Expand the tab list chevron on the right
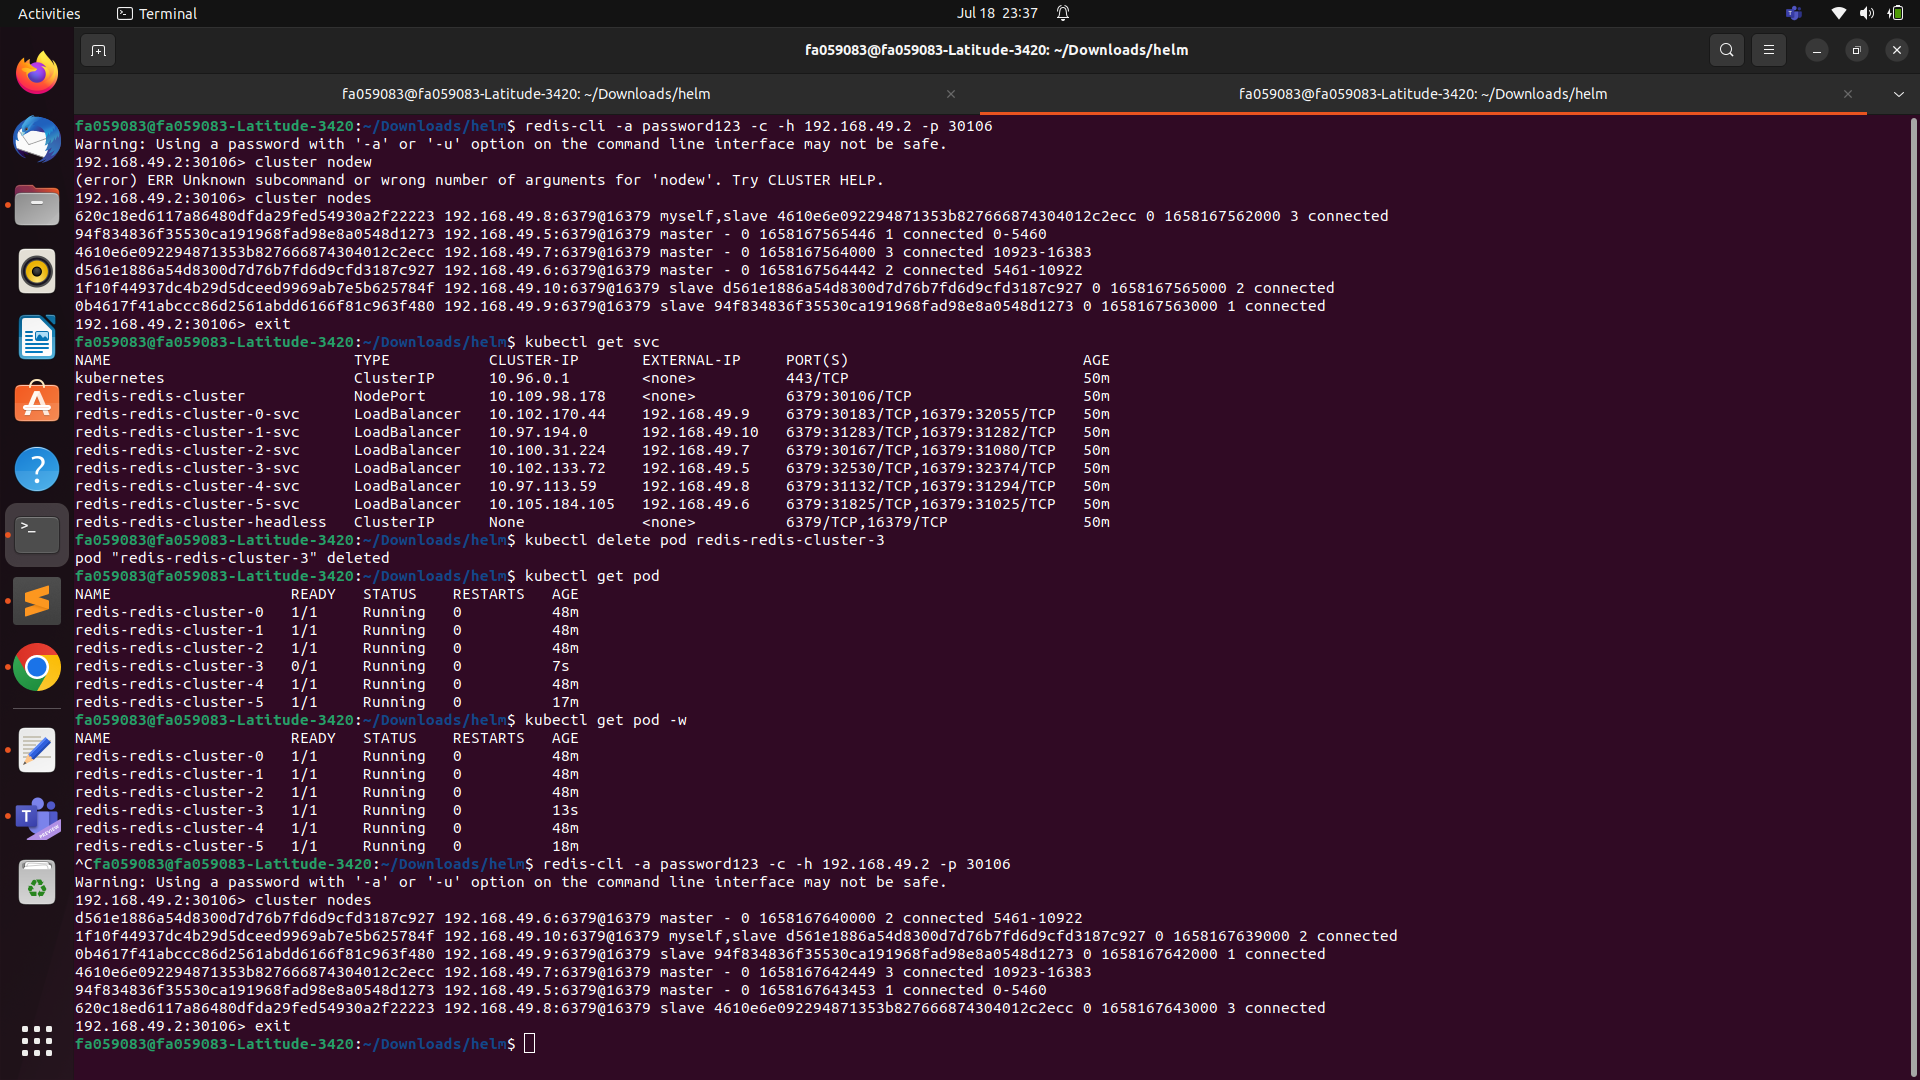Screen dimensions: 1920x1080 click(1897, 93)
